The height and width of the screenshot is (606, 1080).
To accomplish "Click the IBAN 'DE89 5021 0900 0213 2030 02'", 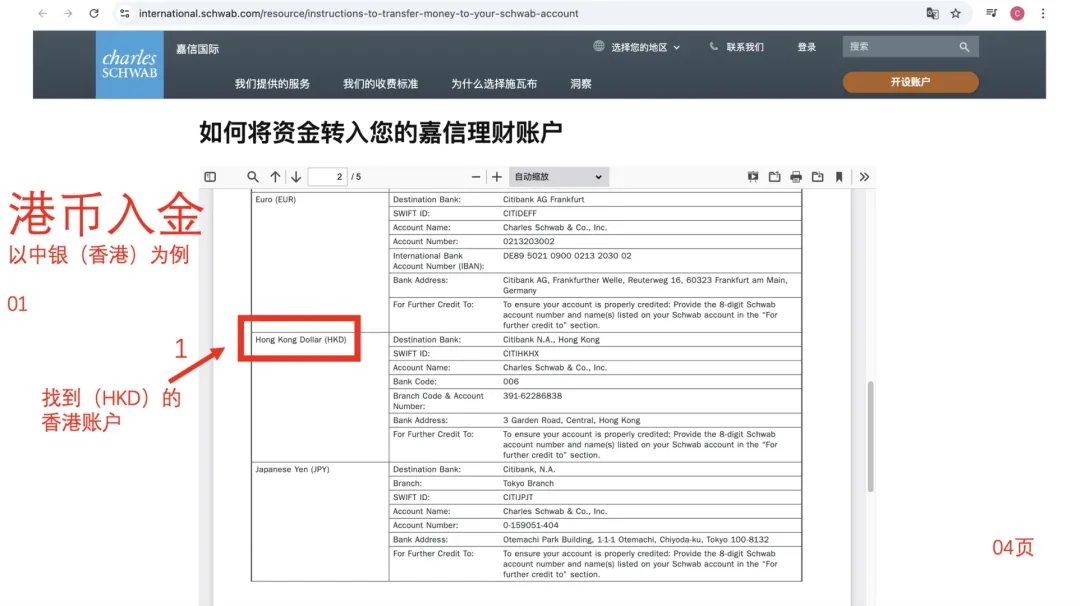I will (567, 255).
